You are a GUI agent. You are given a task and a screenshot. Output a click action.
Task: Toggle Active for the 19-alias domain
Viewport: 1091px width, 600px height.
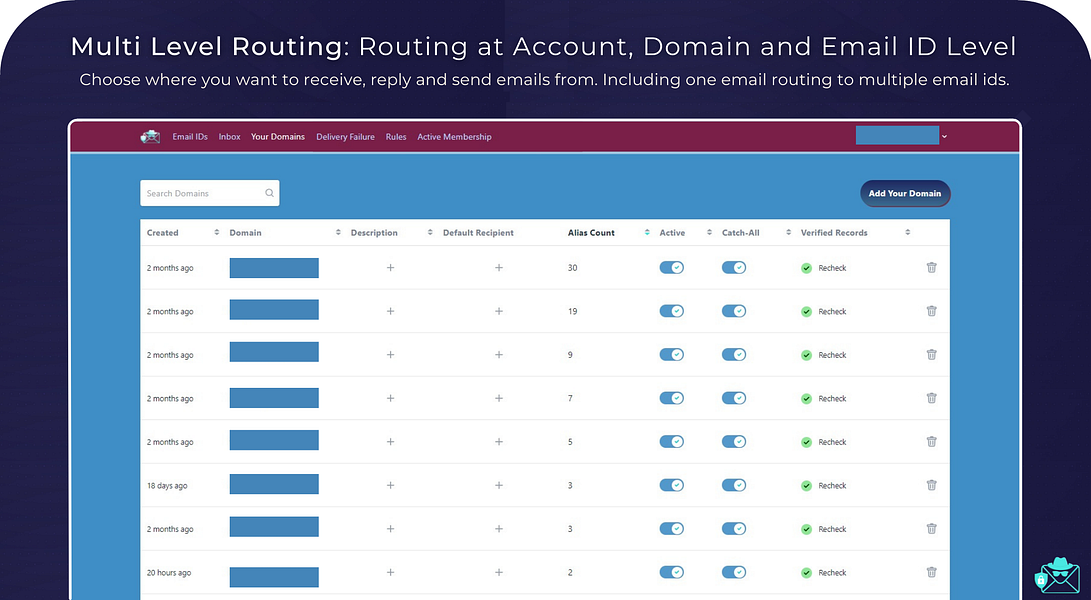coord(671,311)
